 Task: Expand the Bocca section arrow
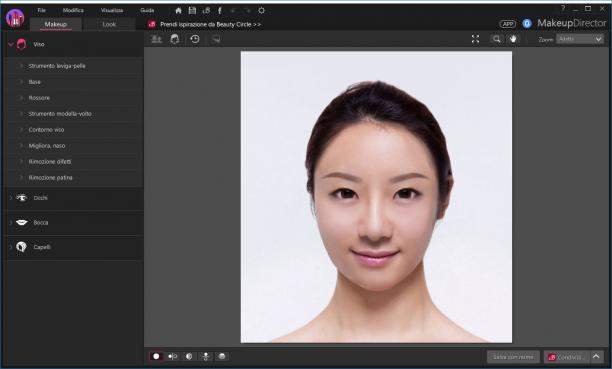pos(11,223)
